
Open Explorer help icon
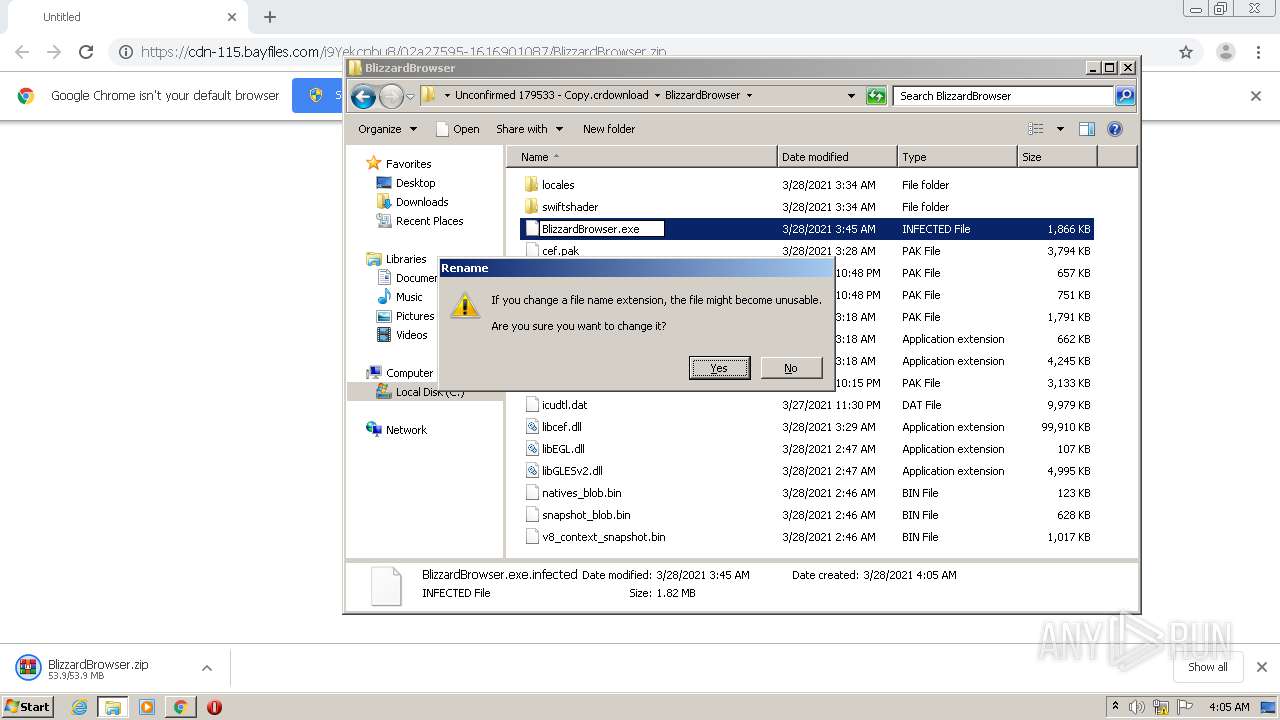pos(1115,129)
